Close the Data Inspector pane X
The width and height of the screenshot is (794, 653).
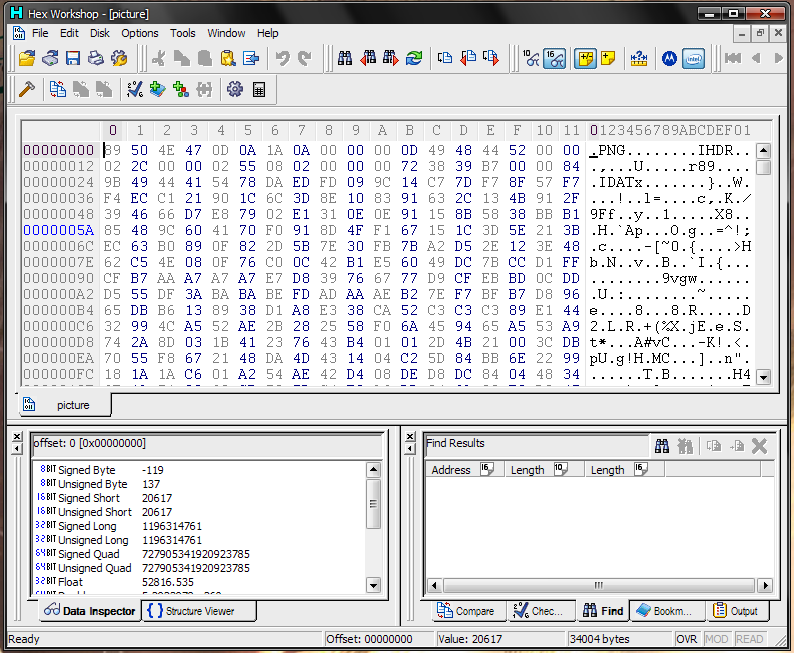pyautogui.click(x=17, y=436)
